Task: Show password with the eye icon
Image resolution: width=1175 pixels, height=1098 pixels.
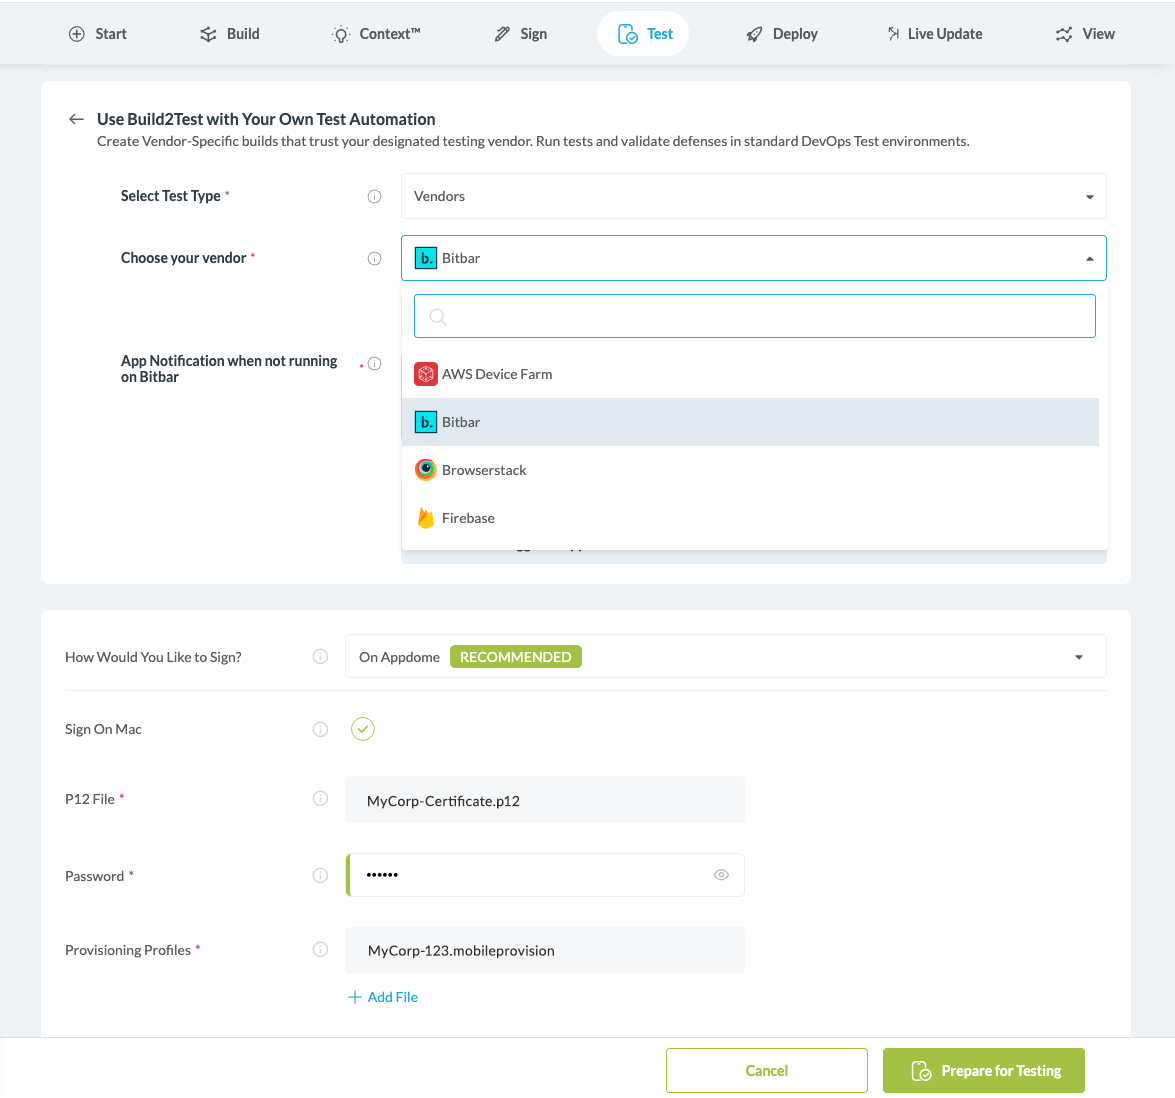Action: (721, 875)
